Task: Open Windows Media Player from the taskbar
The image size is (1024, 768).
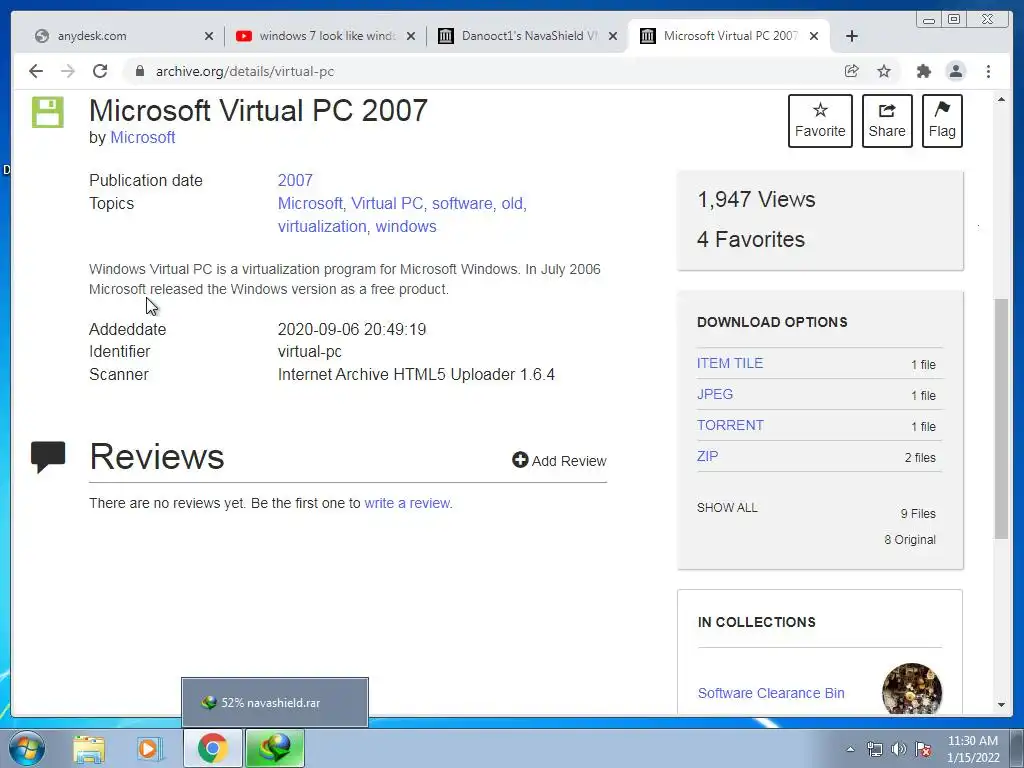Action: pyautogui.click(x=150, y=748)
